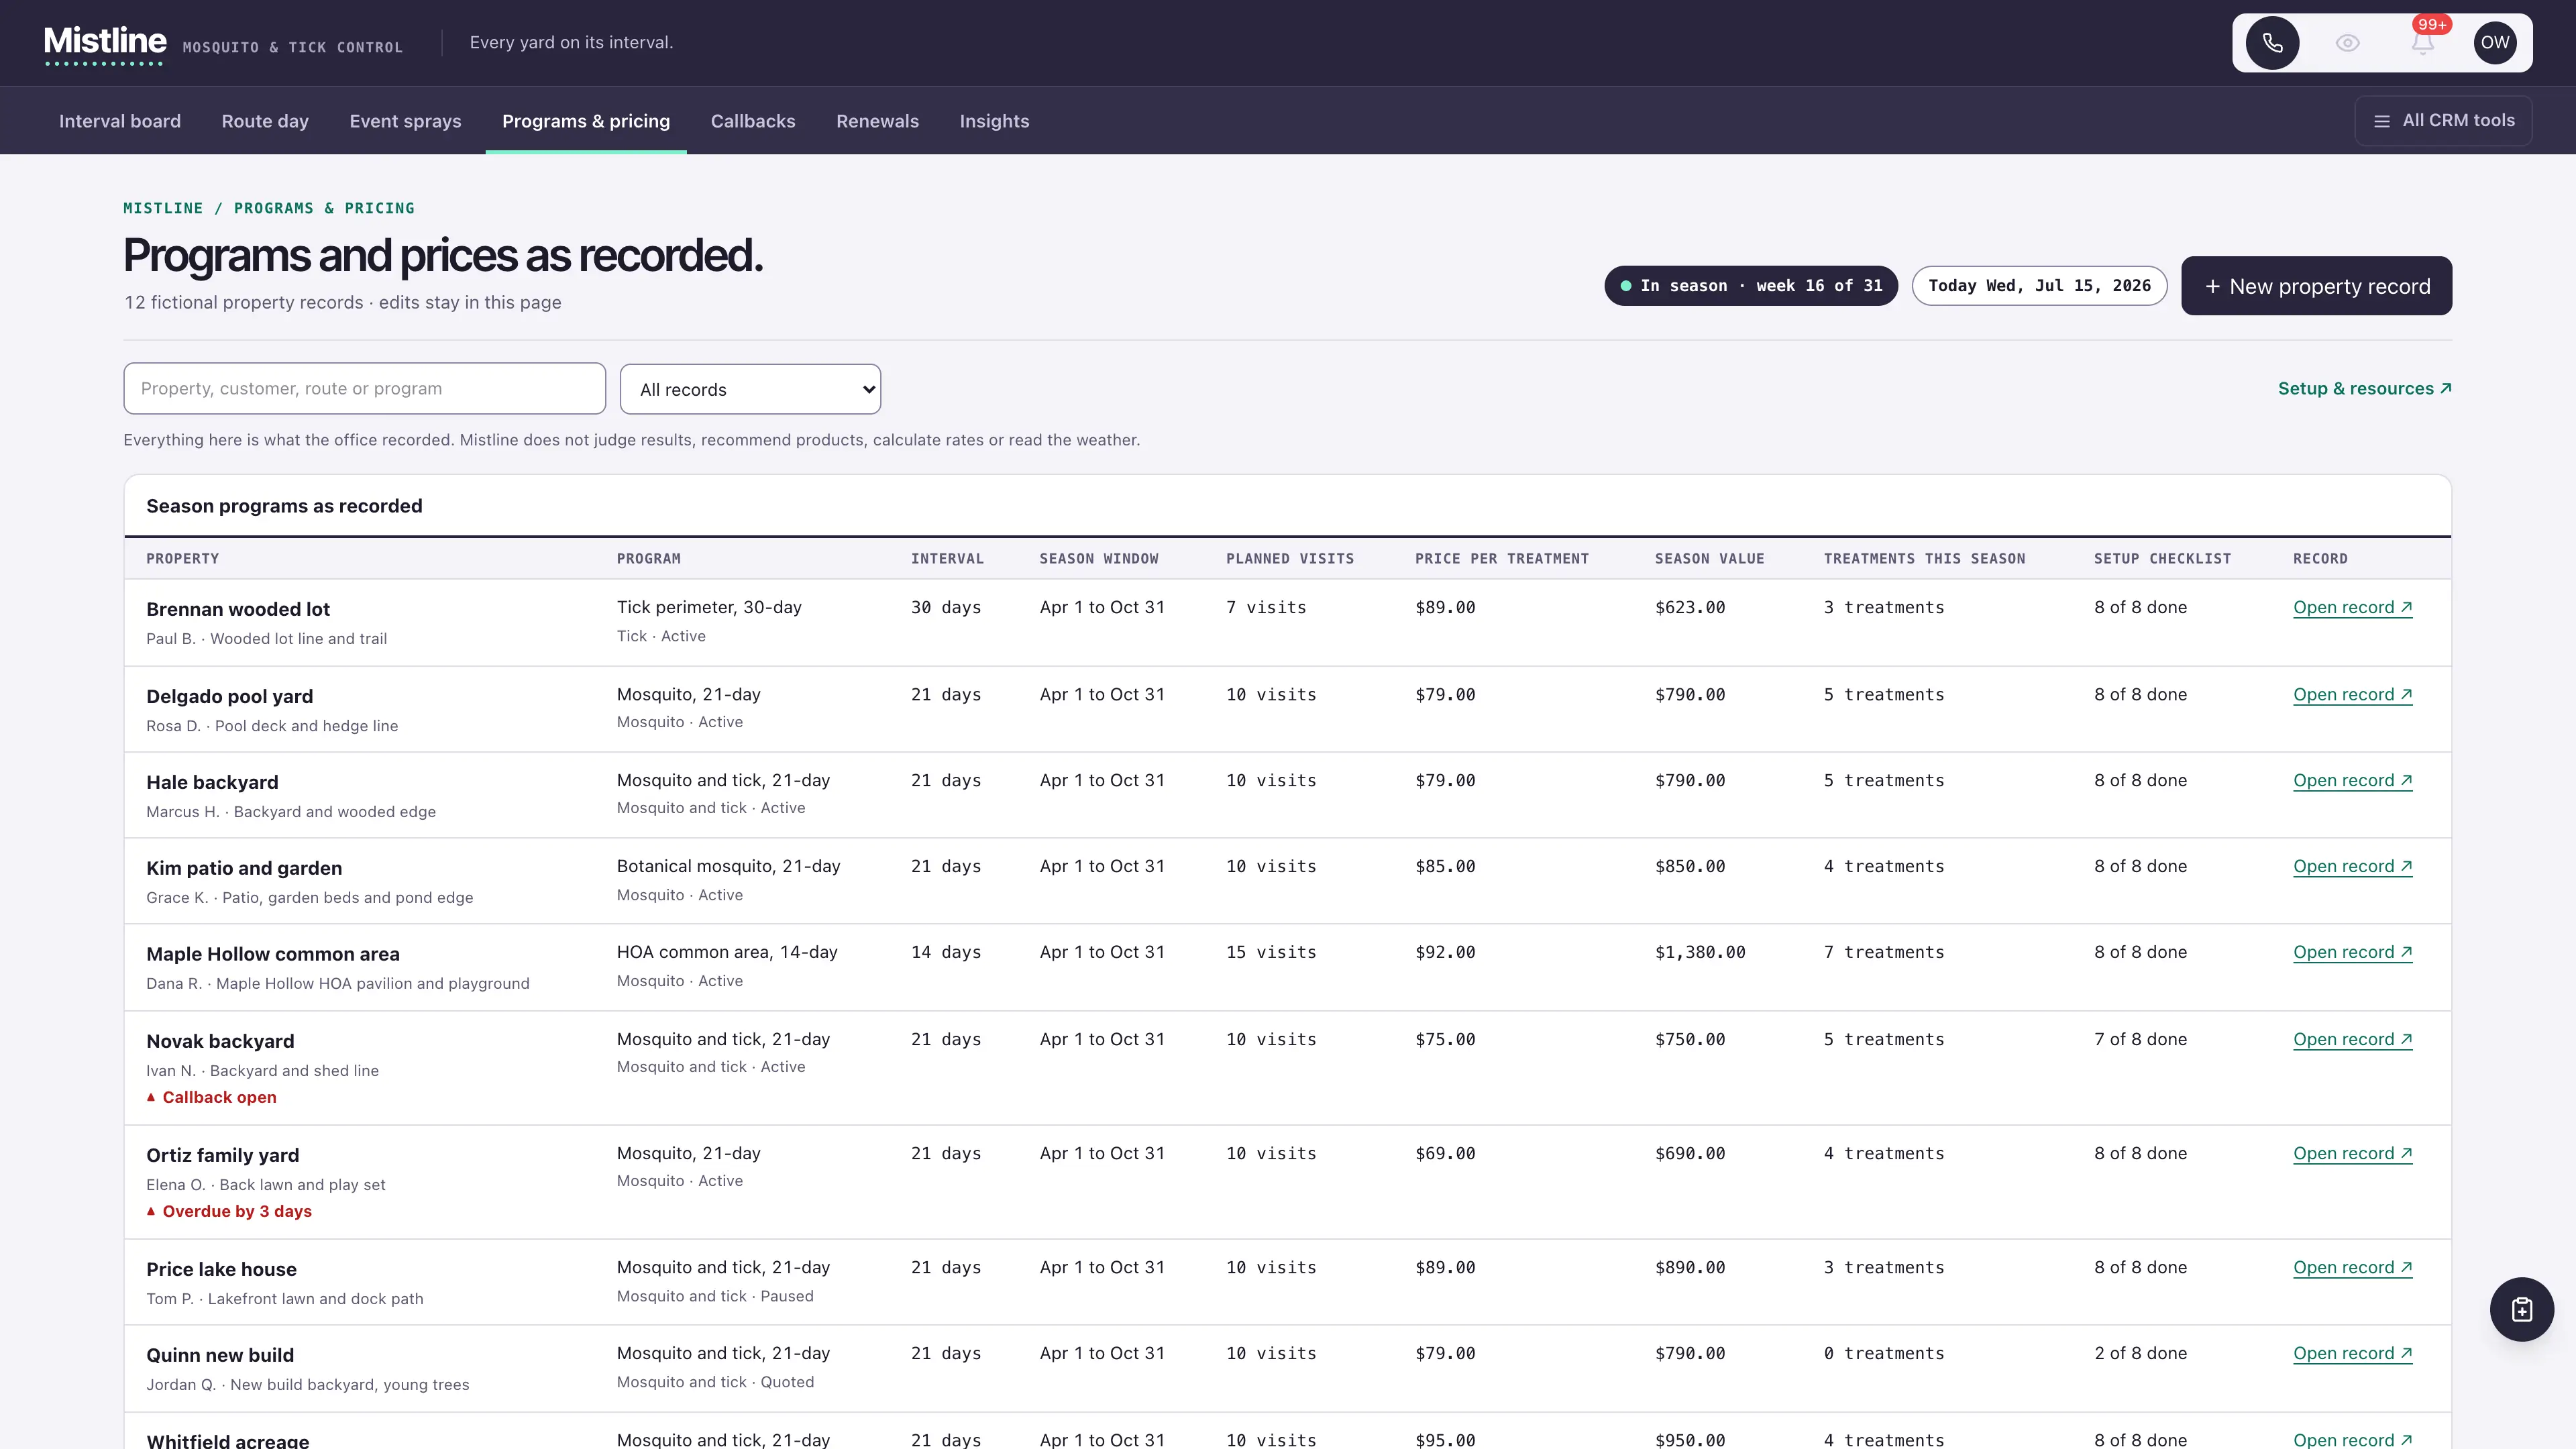Select Programs & pricing tab
The width and height of the screenshot is (2576, 1449).
tap(586, 121)
